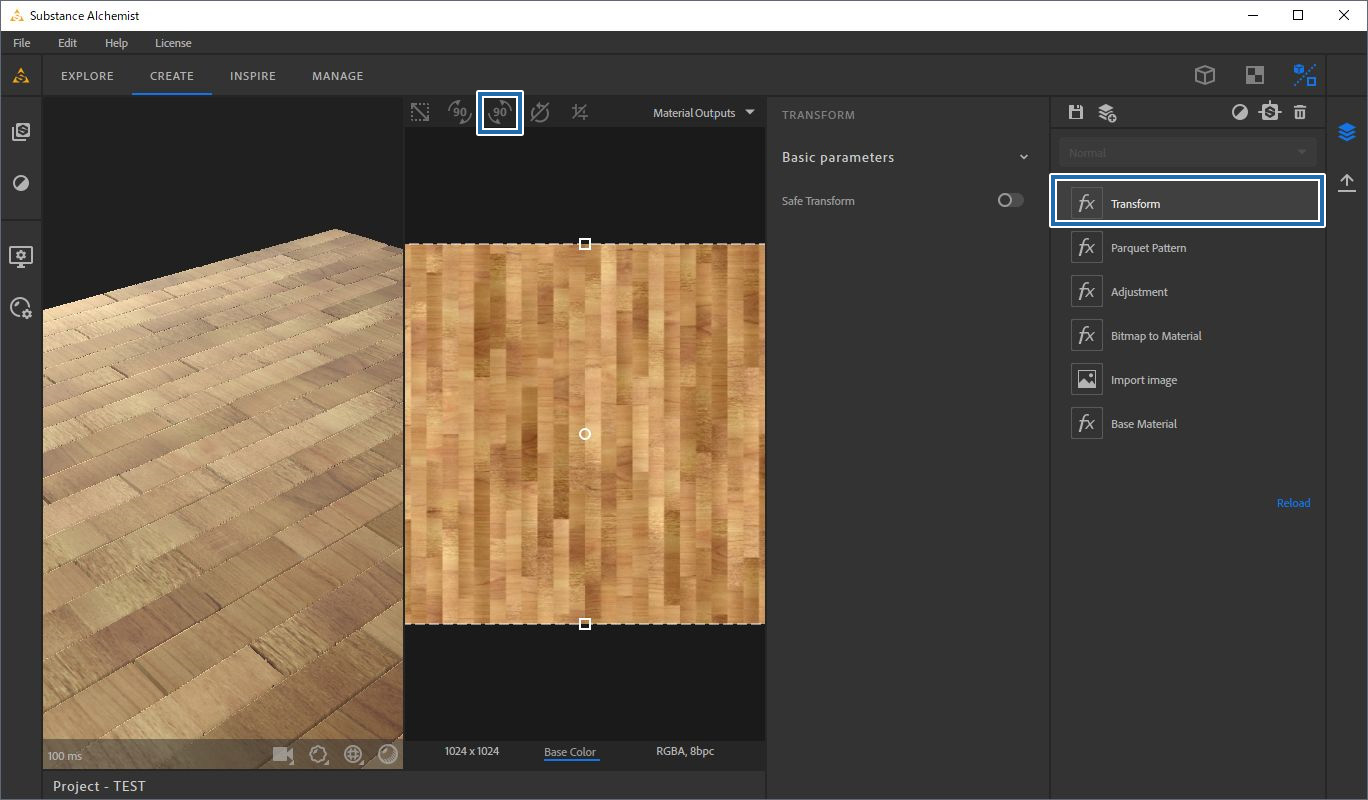Viewport: 1368px width, 800px height.
Task: Toggle the 2D checkerboard view mode
Action: pos(1254,75)
